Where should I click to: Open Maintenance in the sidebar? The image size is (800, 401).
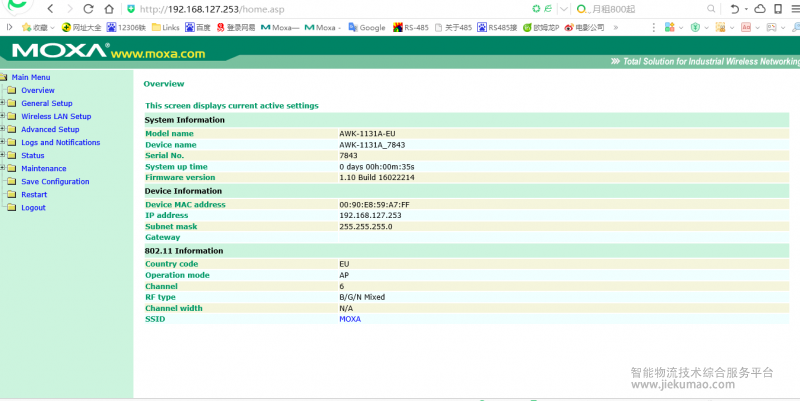pyautogui.click(x=43, y=168)
